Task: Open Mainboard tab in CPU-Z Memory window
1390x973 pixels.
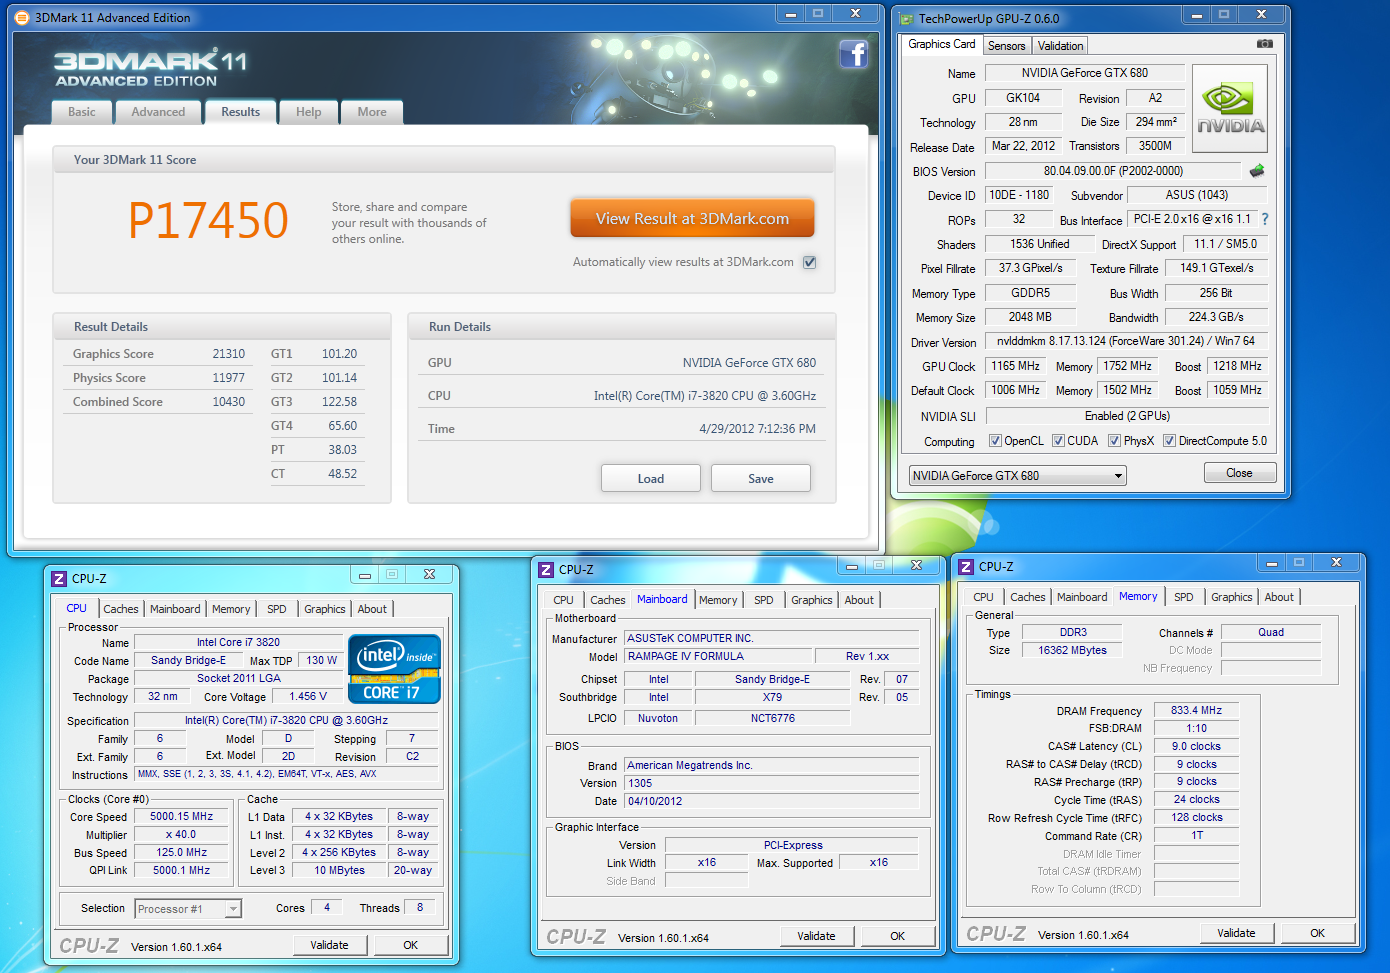Action: click(x=1082, y=597)
